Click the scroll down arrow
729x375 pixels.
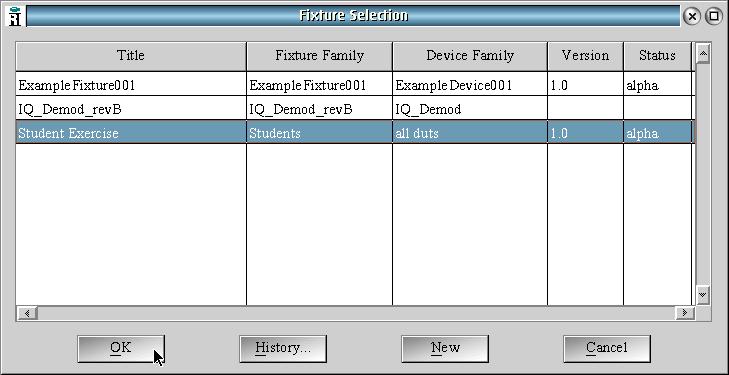click(703, 295)
